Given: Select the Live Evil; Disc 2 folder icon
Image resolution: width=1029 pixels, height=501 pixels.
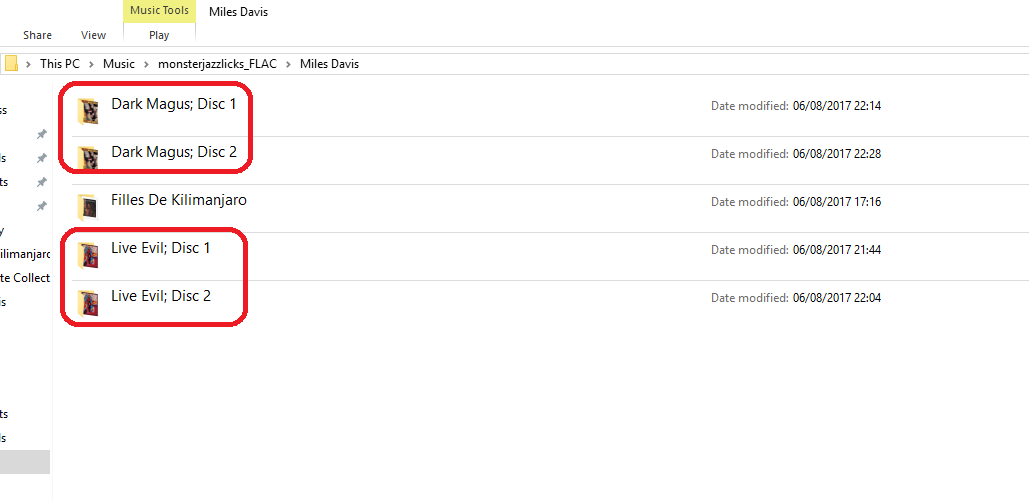Looking at the screenshot, I should 89,302.
